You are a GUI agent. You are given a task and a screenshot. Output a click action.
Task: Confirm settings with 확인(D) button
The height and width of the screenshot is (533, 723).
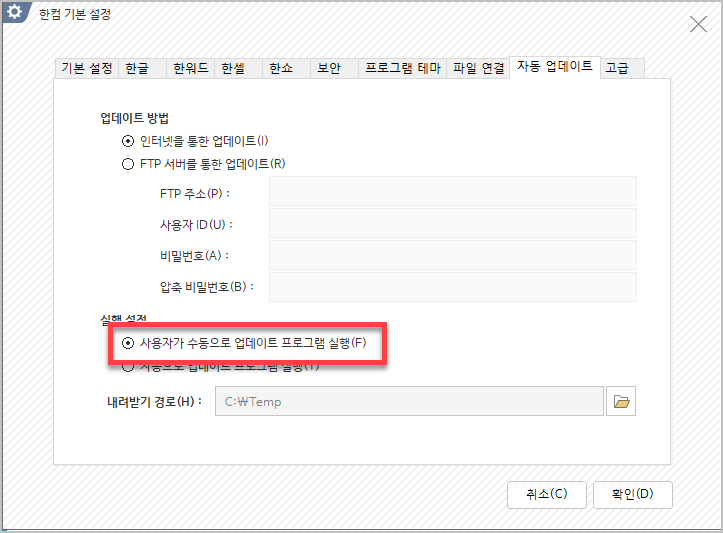pos(633,495)
